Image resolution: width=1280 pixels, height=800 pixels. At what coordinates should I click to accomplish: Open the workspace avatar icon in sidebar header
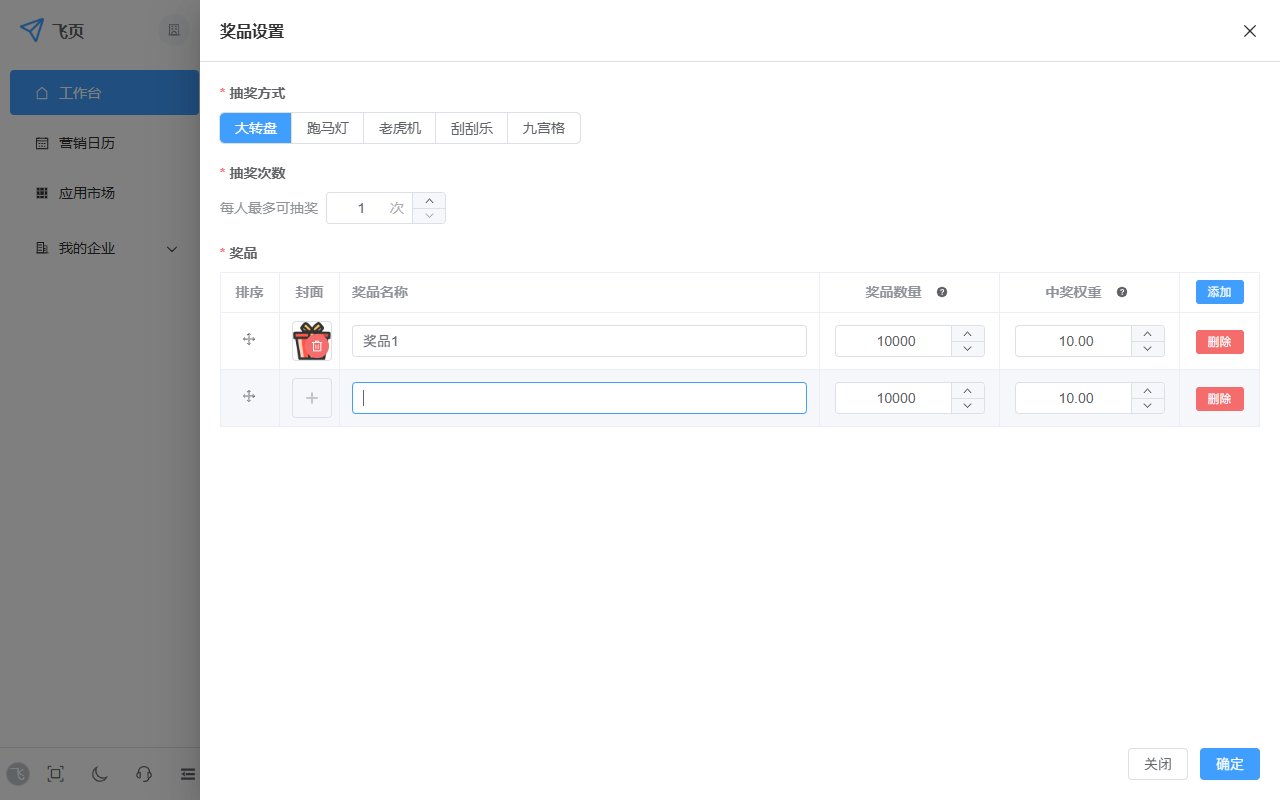pos(174,30)
